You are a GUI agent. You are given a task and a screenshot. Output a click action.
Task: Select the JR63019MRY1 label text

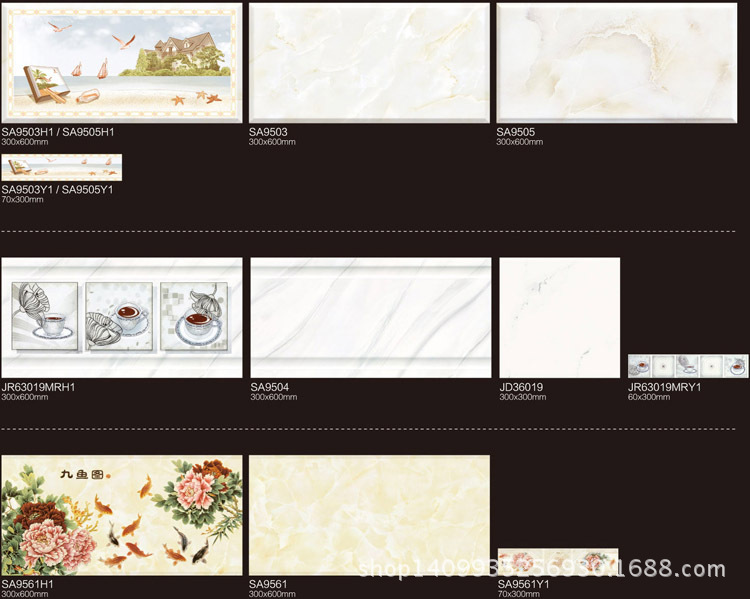point(664,387)
